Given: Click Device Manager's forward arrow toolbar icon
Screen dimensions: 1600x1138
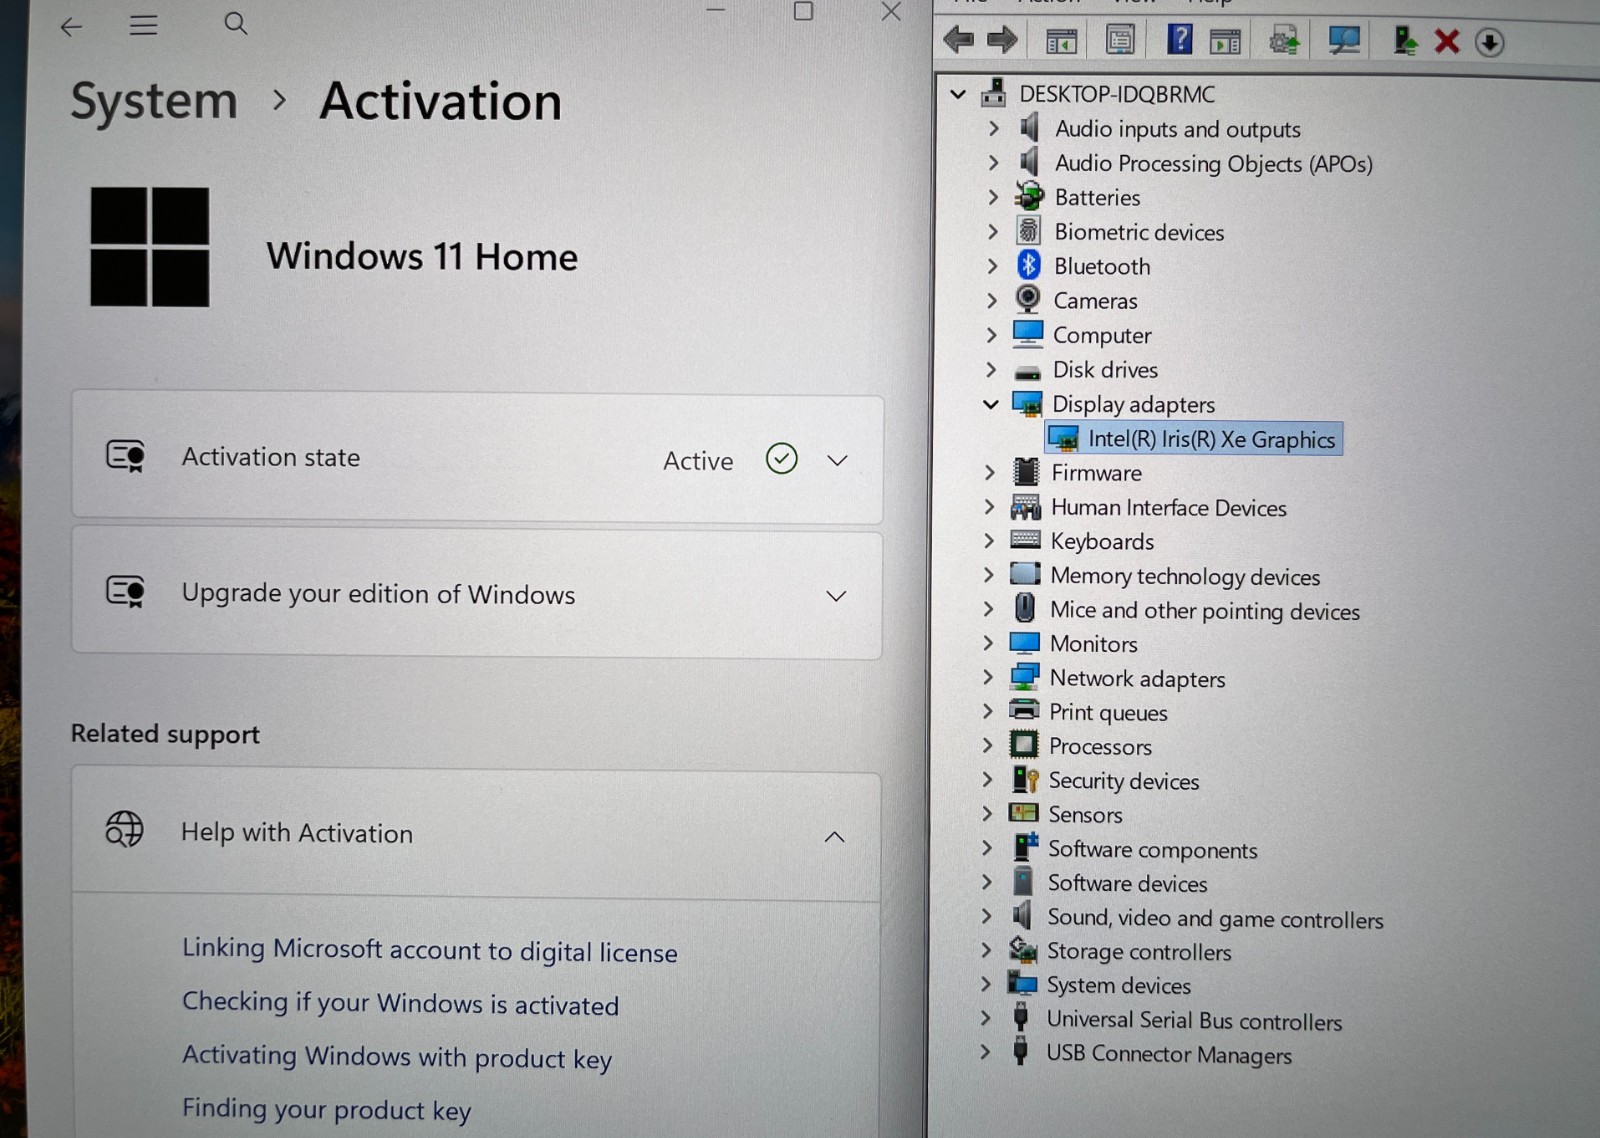Looking at the screenshot, I should tap(1002, 40).
